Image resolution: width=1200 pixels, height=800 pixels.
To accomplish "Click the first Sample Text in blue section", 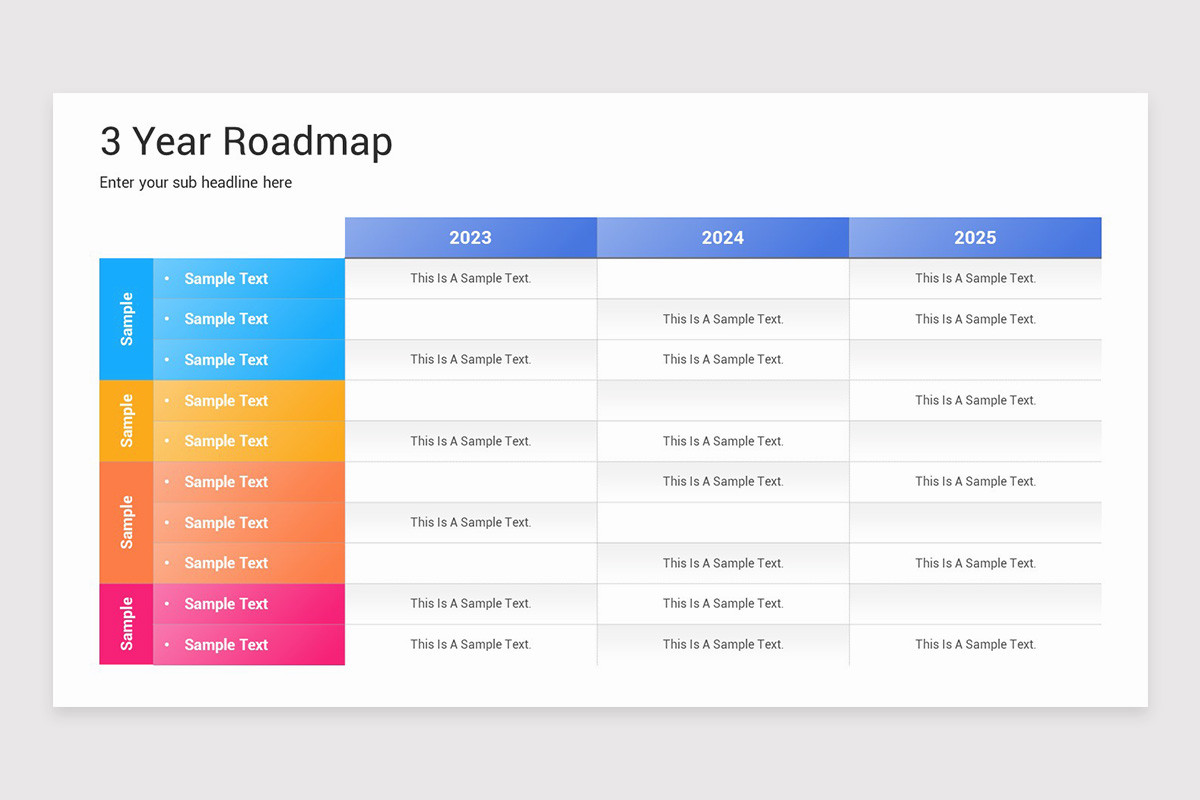I will [x=226, y=278].
